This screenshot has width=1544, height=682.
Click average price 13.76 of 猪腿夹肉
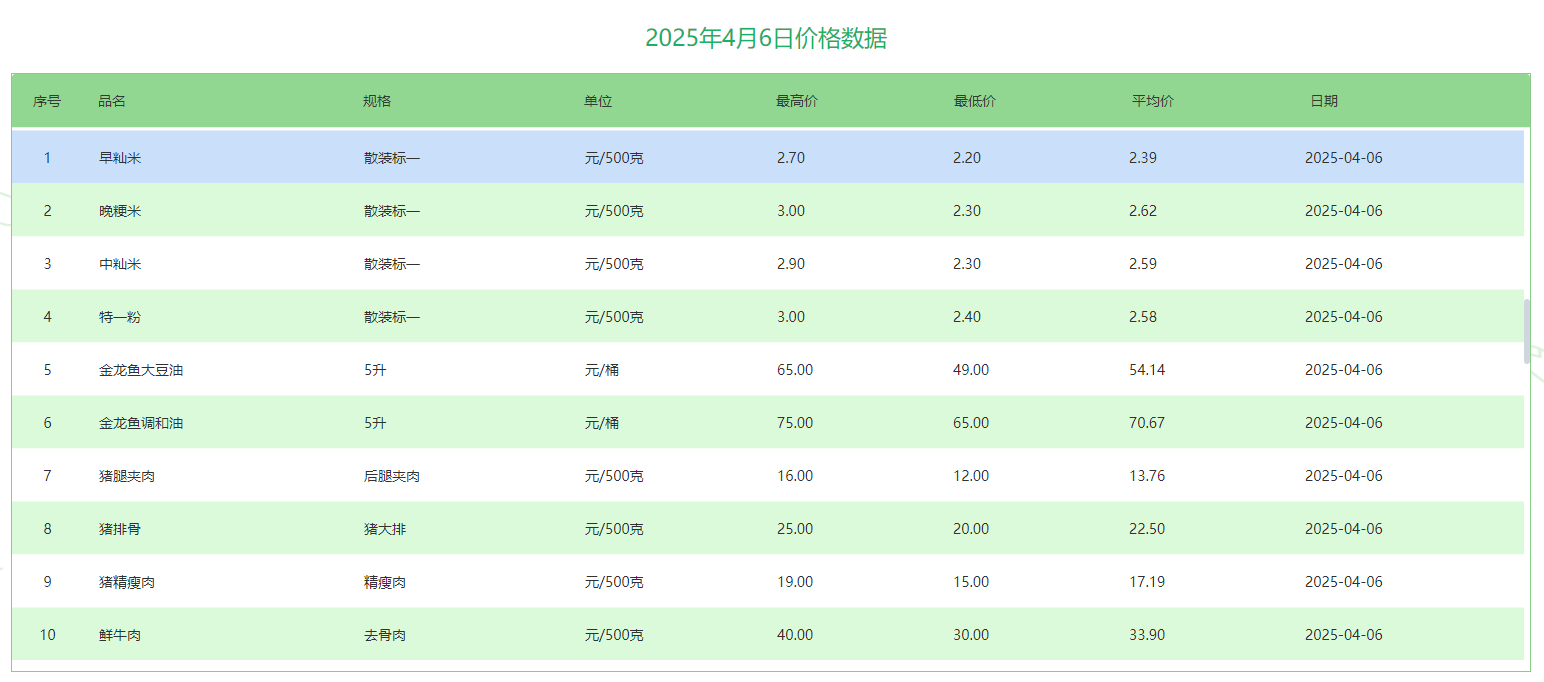[x=1147, y=476]
